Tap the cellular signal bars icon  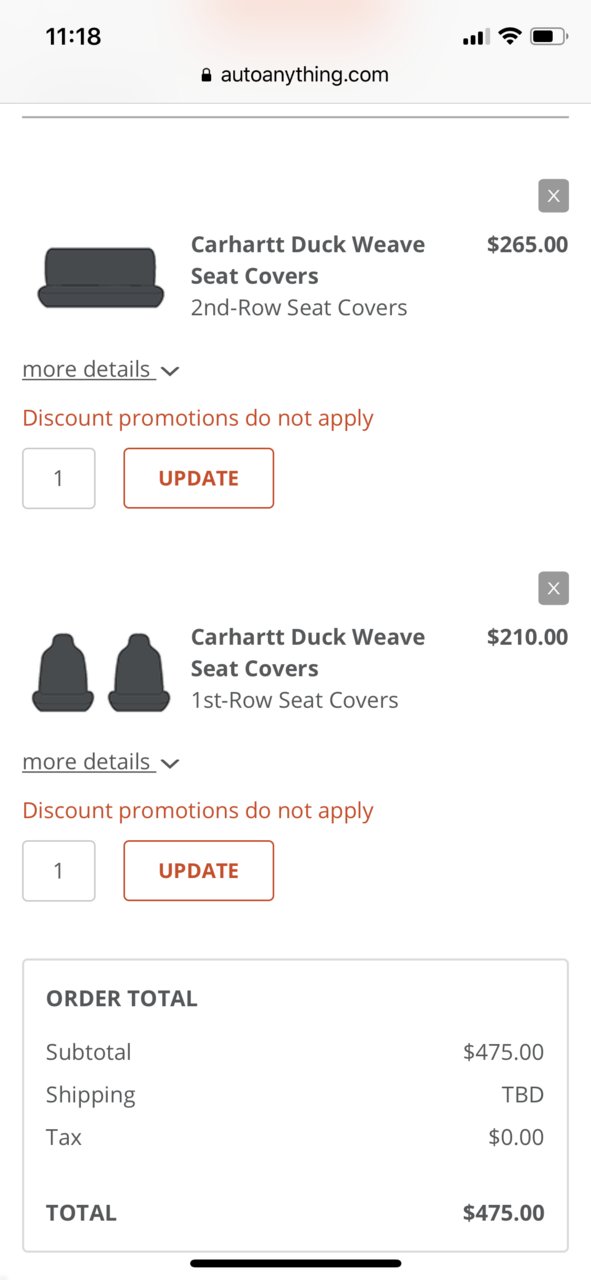[475, 38]
